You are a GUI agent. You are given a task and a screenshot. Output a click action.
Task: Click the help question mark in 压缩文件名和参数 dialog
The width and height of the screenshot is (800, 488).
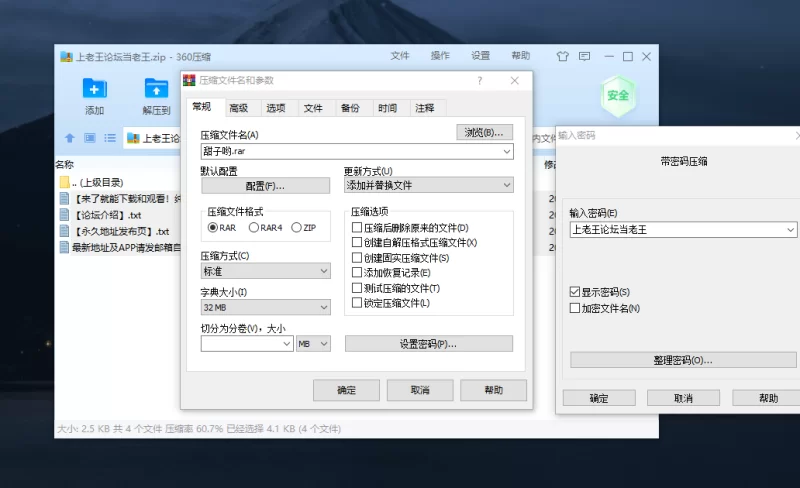pyautogui.click(x=480, y=81)
